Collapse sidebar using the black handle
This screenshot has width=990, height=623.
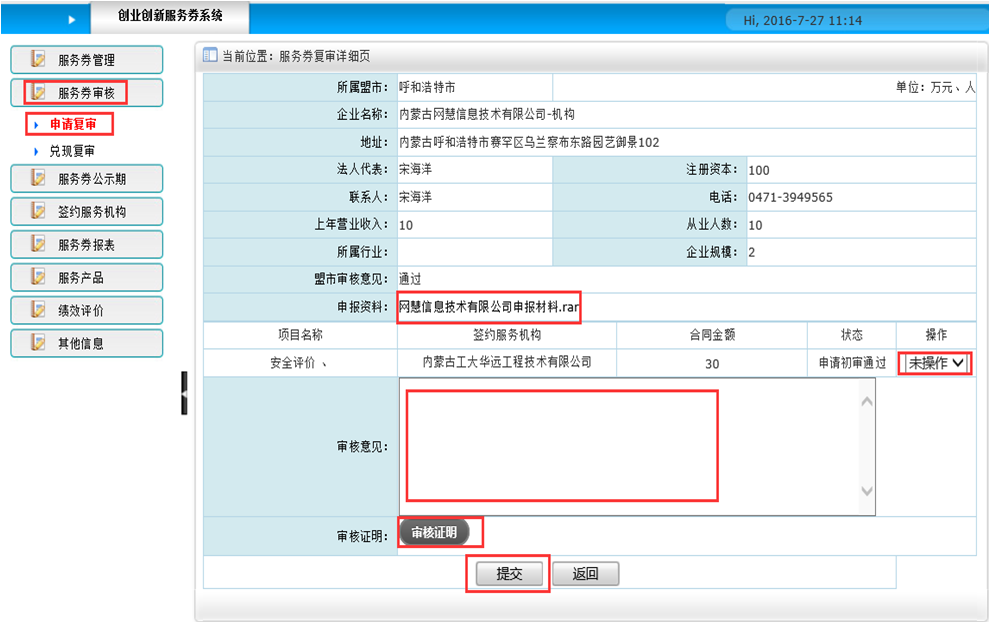pyautogui.click(x=184, y=393)
